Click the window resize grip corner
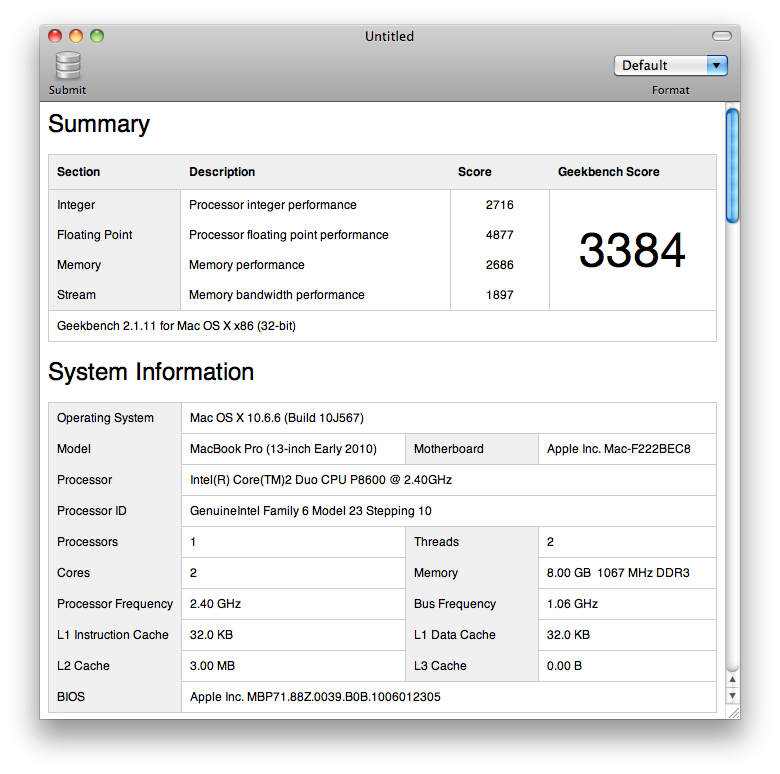This screenshot has width=780, height=774. 733,712
